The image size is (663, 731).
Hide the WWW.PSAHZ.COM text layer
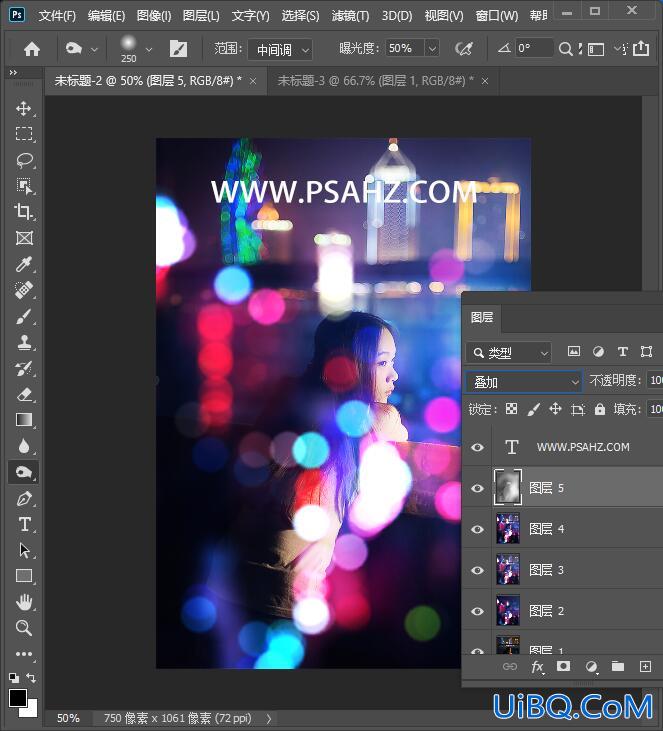point(477,448)
